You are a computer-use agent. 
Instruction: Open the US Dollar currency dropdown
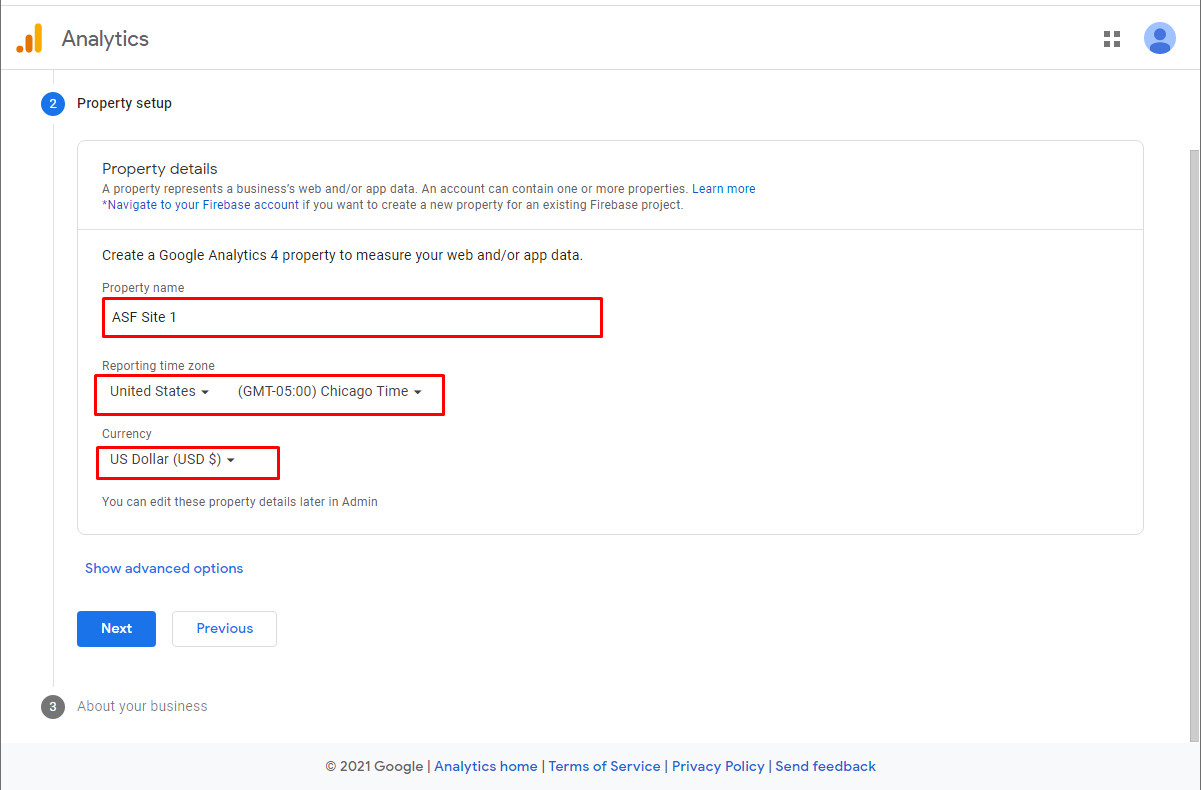pos(172,459)
